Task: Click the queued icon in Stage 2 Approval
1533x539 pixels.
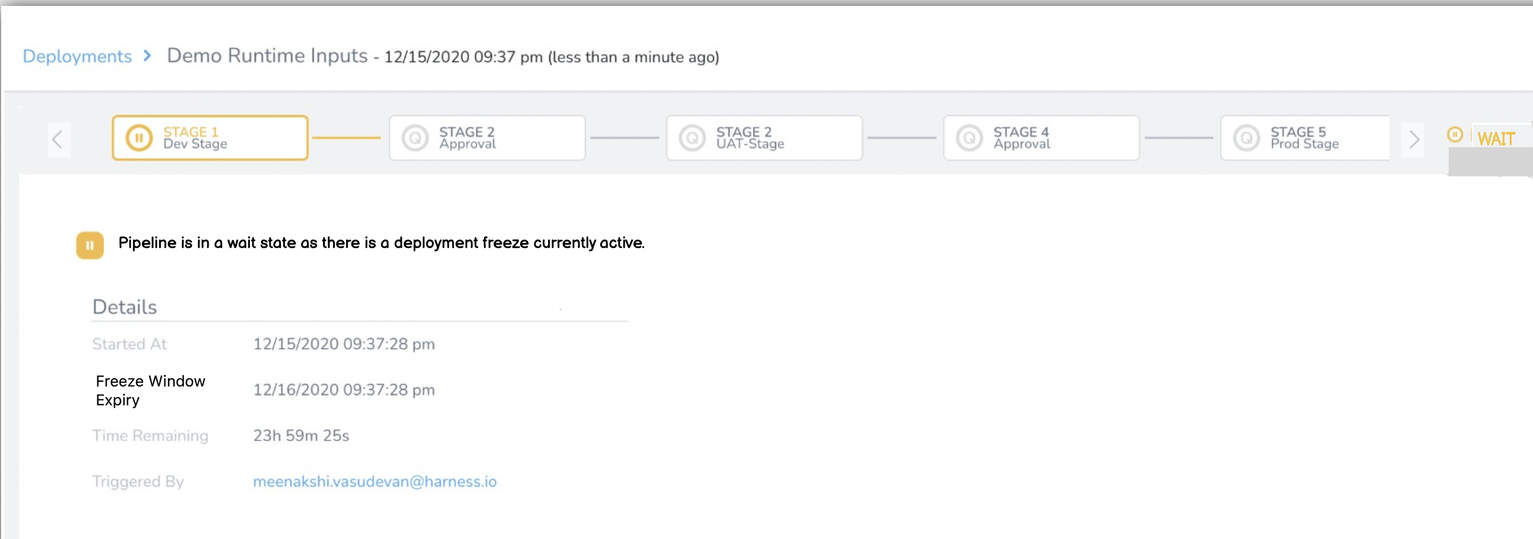Action: pos(415,138)
